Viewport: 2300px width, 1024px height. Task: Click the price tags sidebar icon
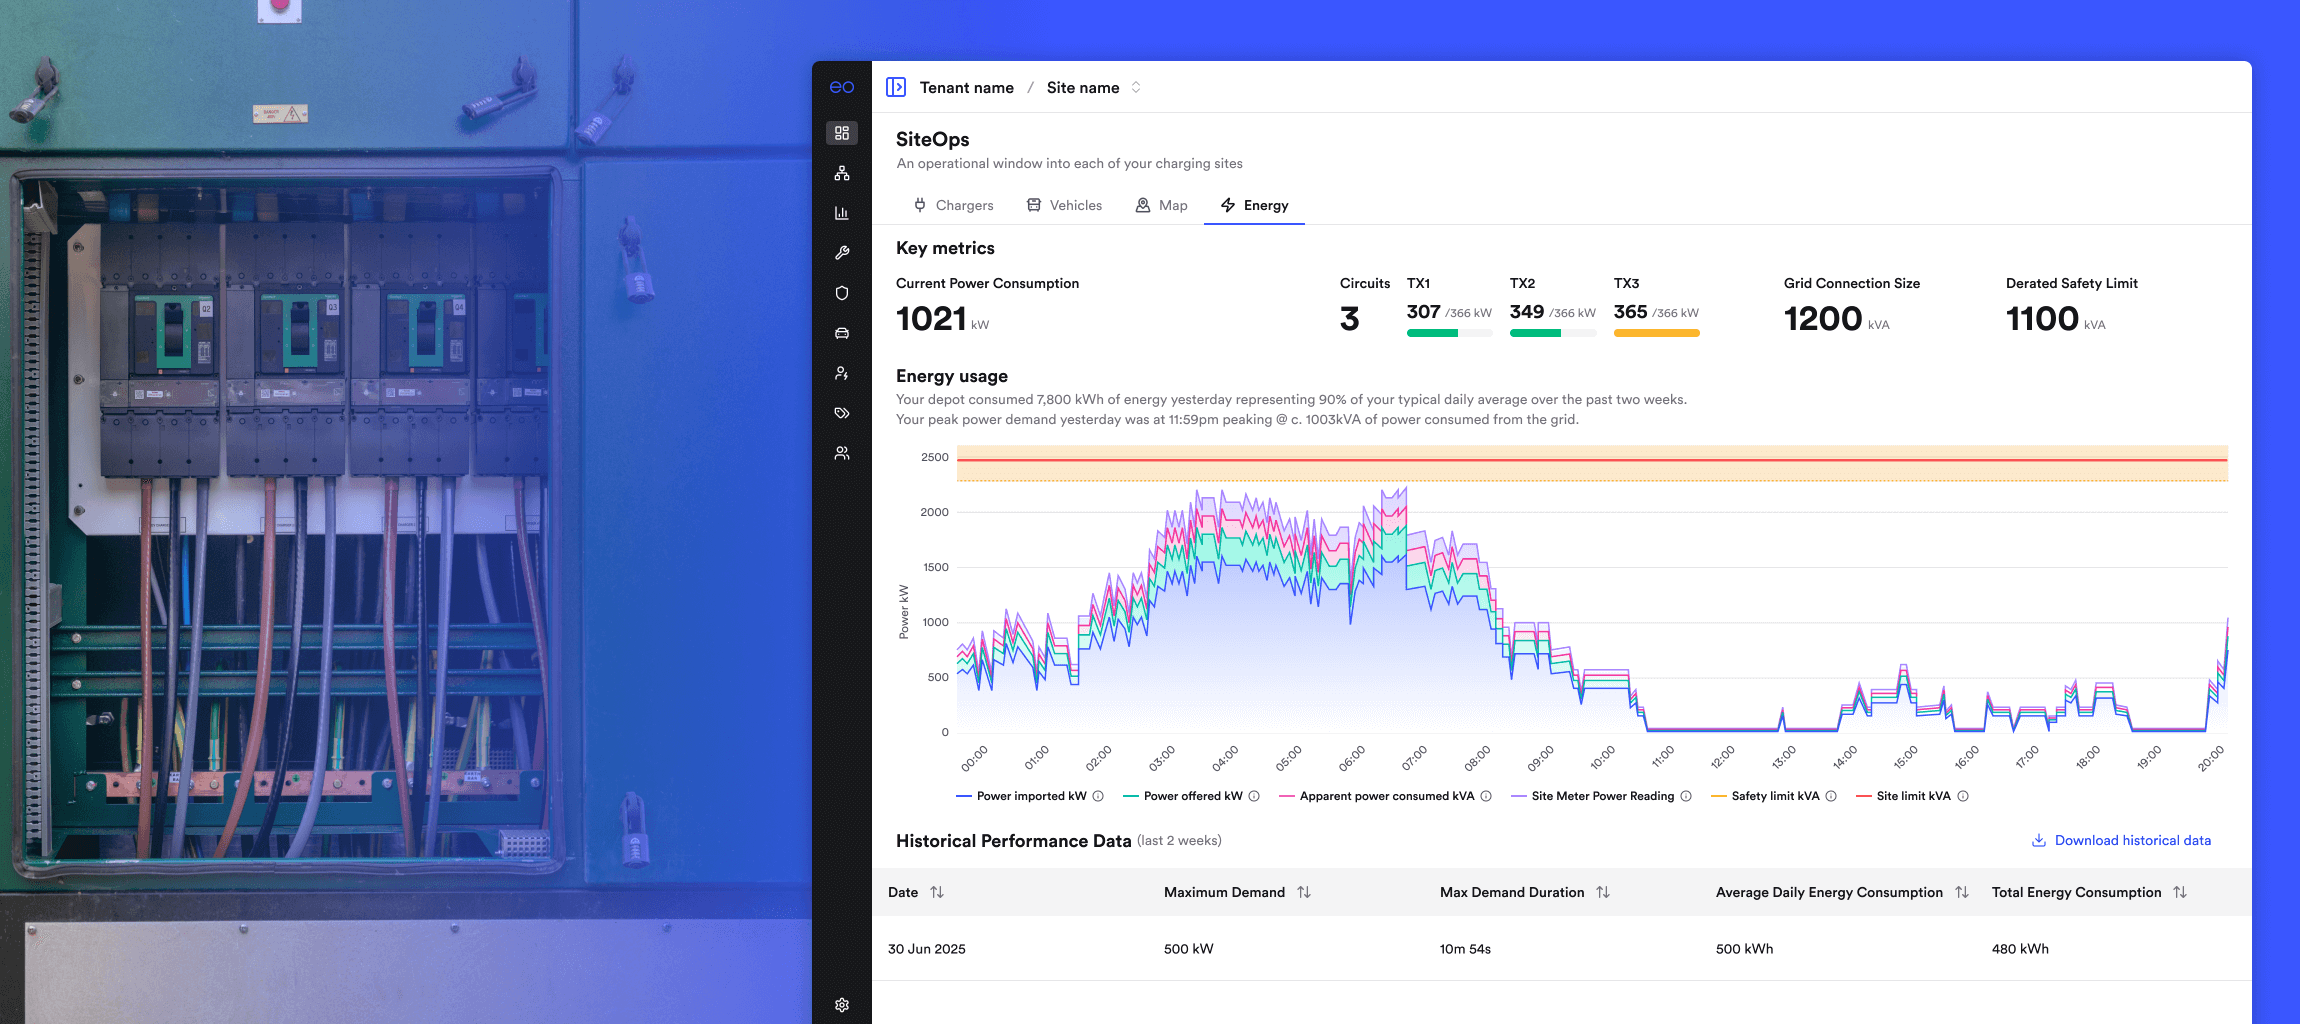[x=842, y=413]
